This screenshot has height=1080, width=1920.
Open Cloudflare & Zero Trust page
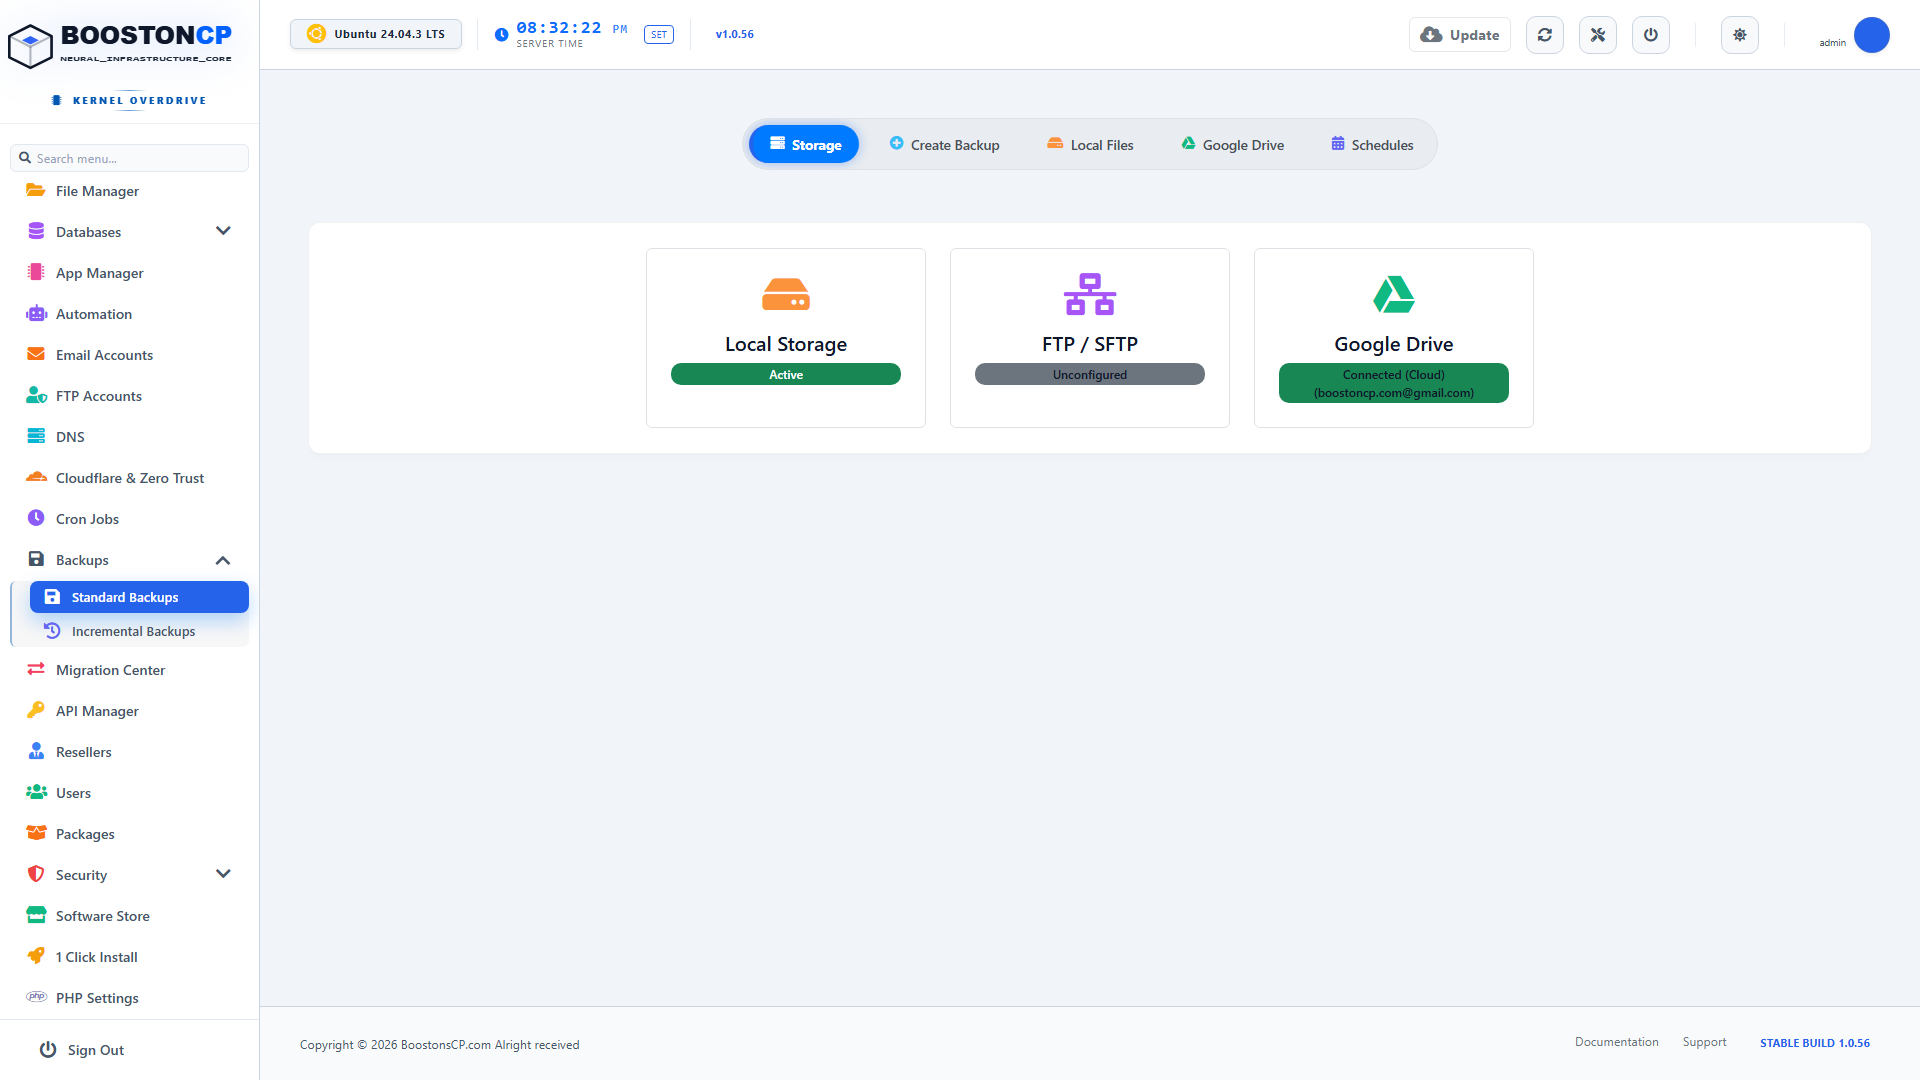130,478
